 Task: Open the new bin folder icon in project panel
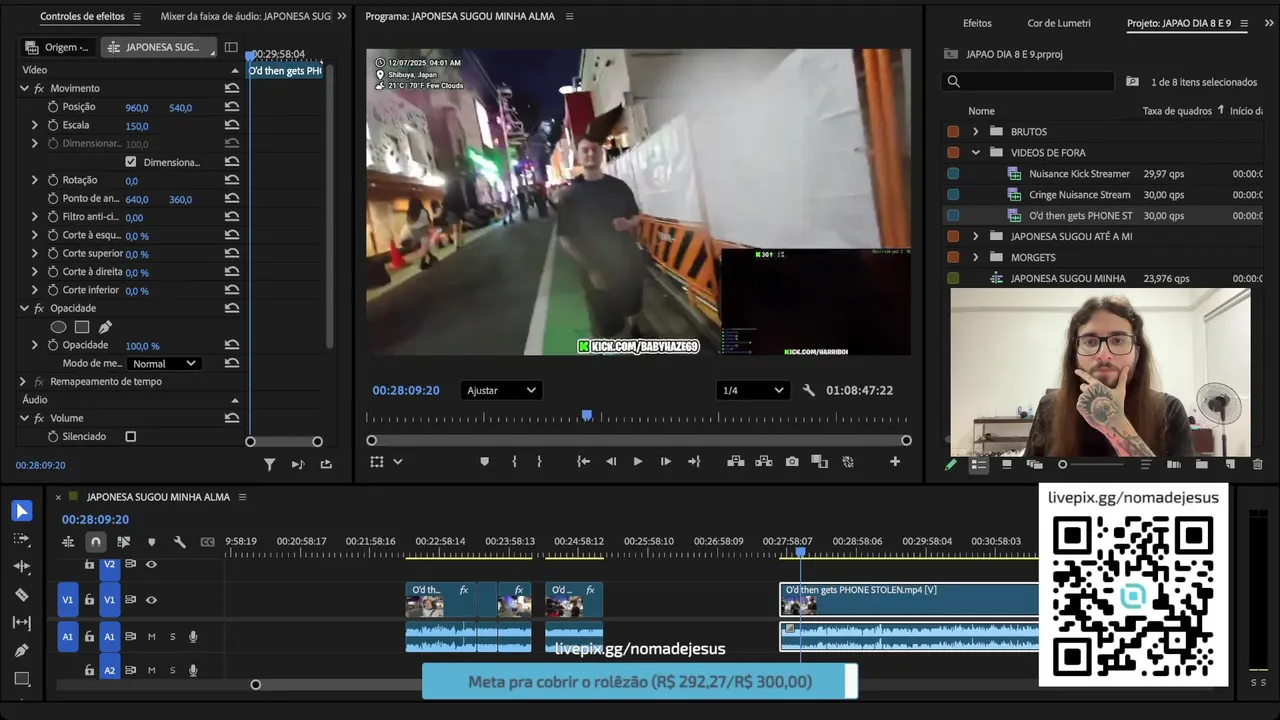click(x=1202, y=464)
